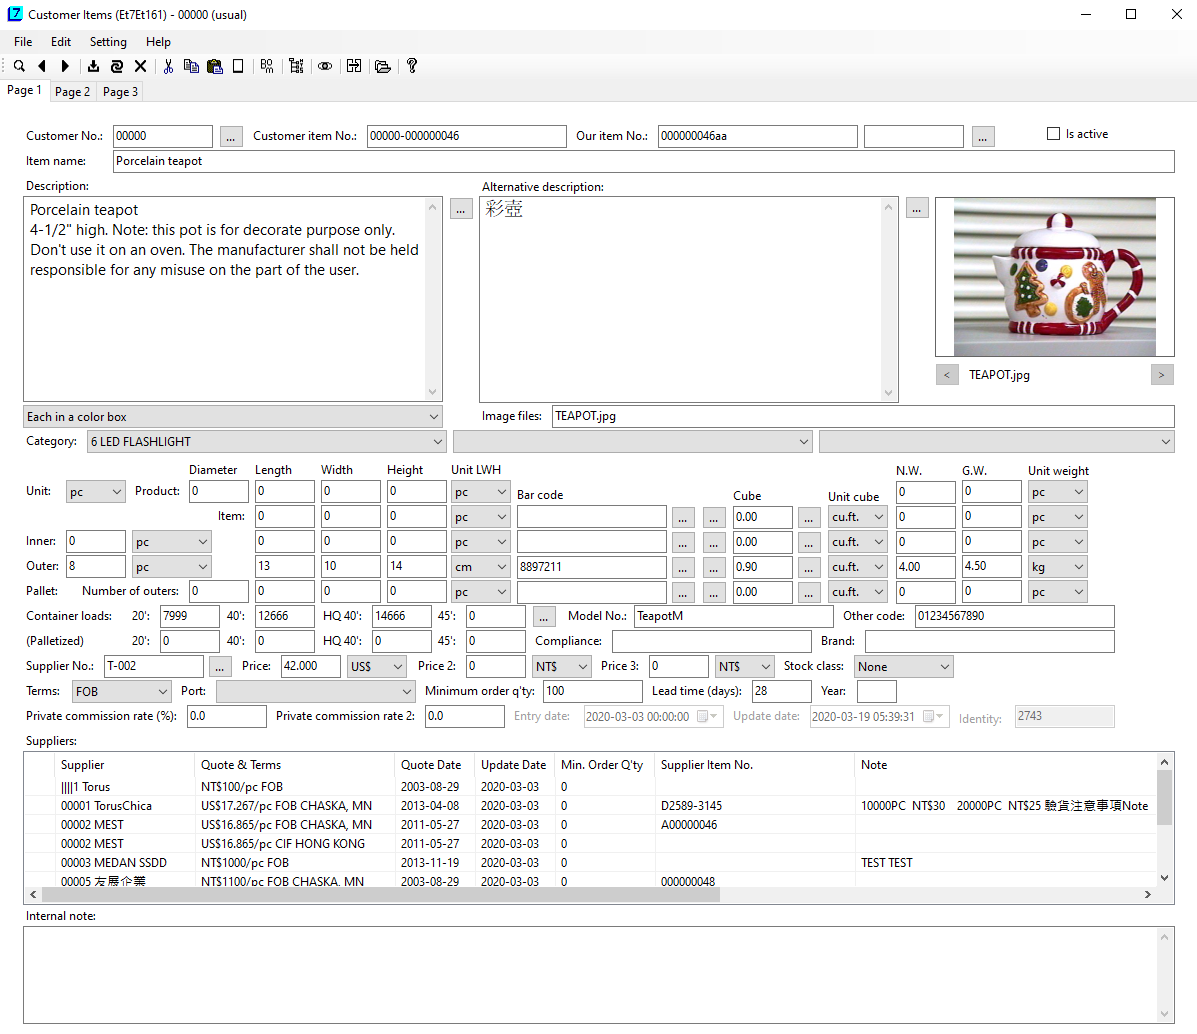Click the Minimum order q'ty field
This screenshot has height=1034, width=1197.
(592, 691)
